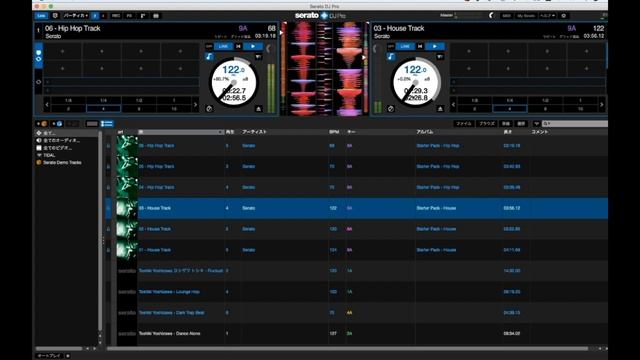
Task: Click the censor icon below right platter
Action: point(391,109)
